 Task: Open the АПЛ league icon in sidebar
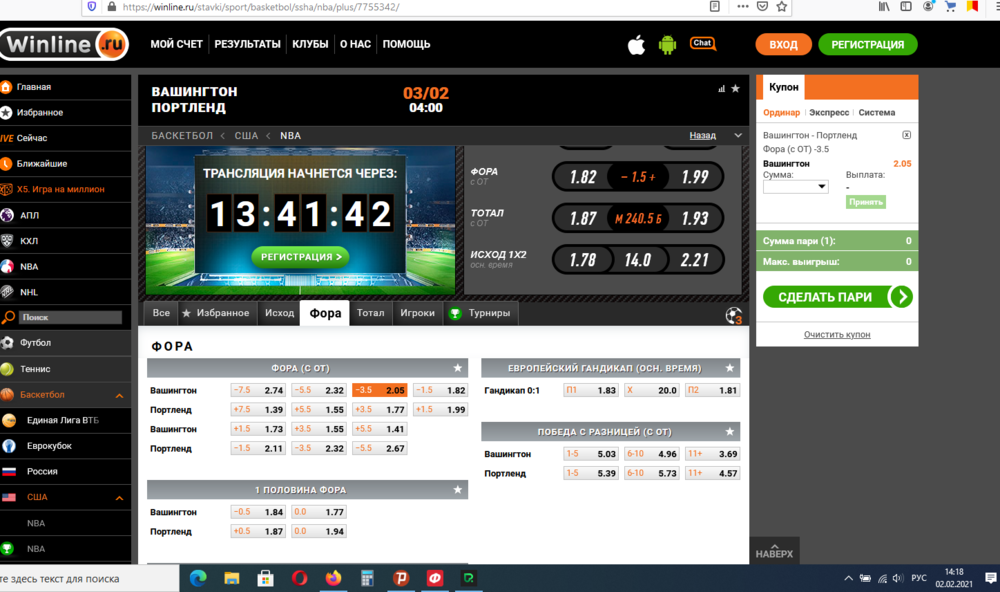[7, 215]
